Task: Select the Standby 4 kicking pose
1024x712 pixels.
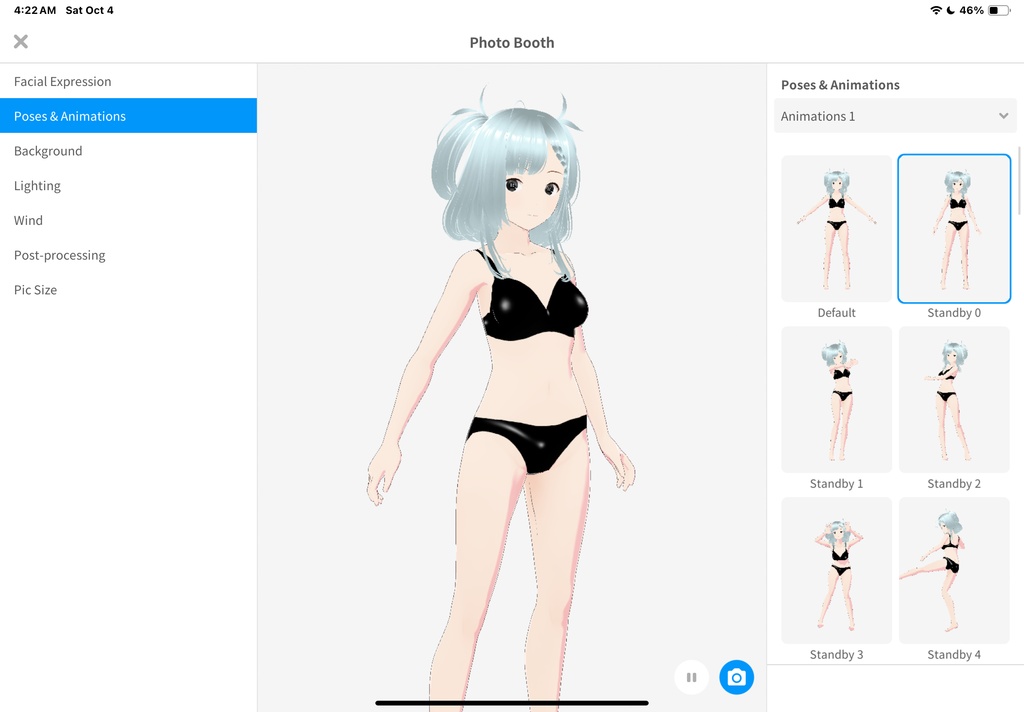Action: 953,570
